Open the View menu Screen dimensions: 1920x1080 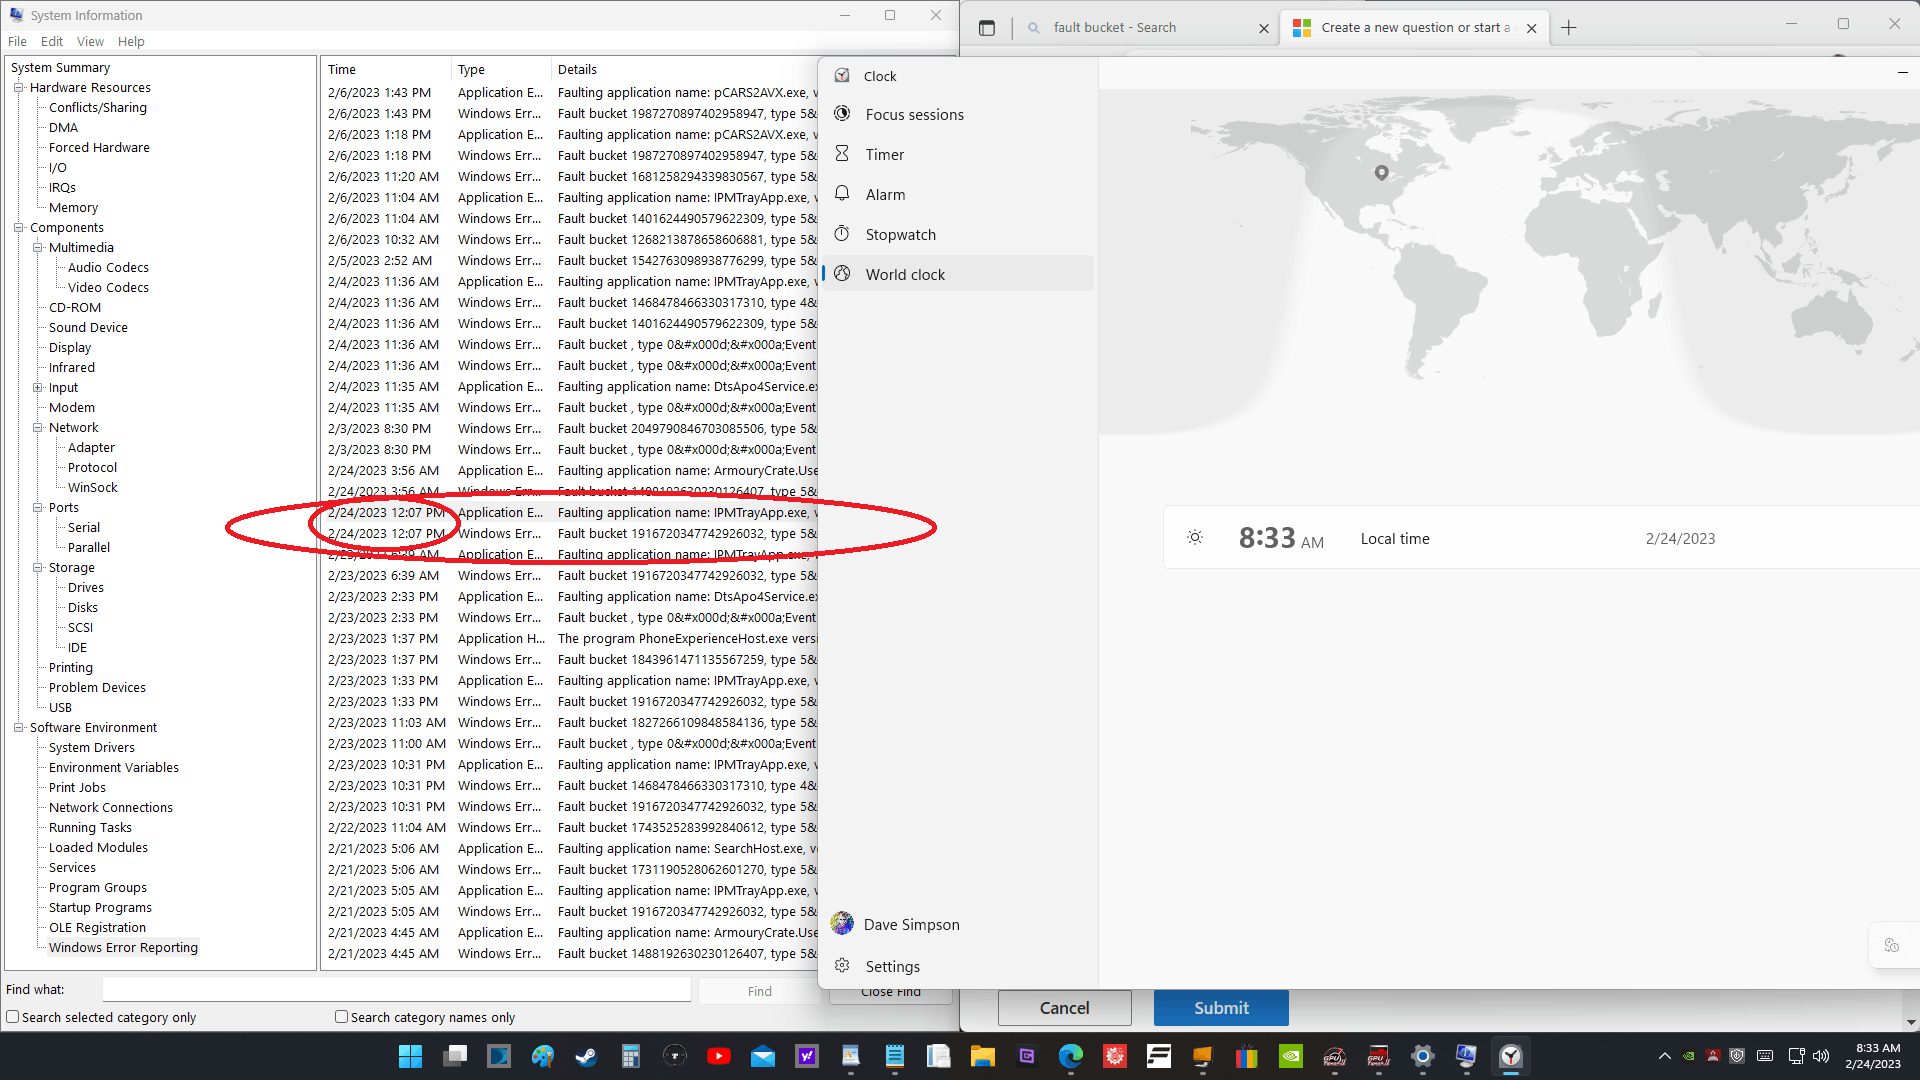pyautogui.click(x=90, y=41)
